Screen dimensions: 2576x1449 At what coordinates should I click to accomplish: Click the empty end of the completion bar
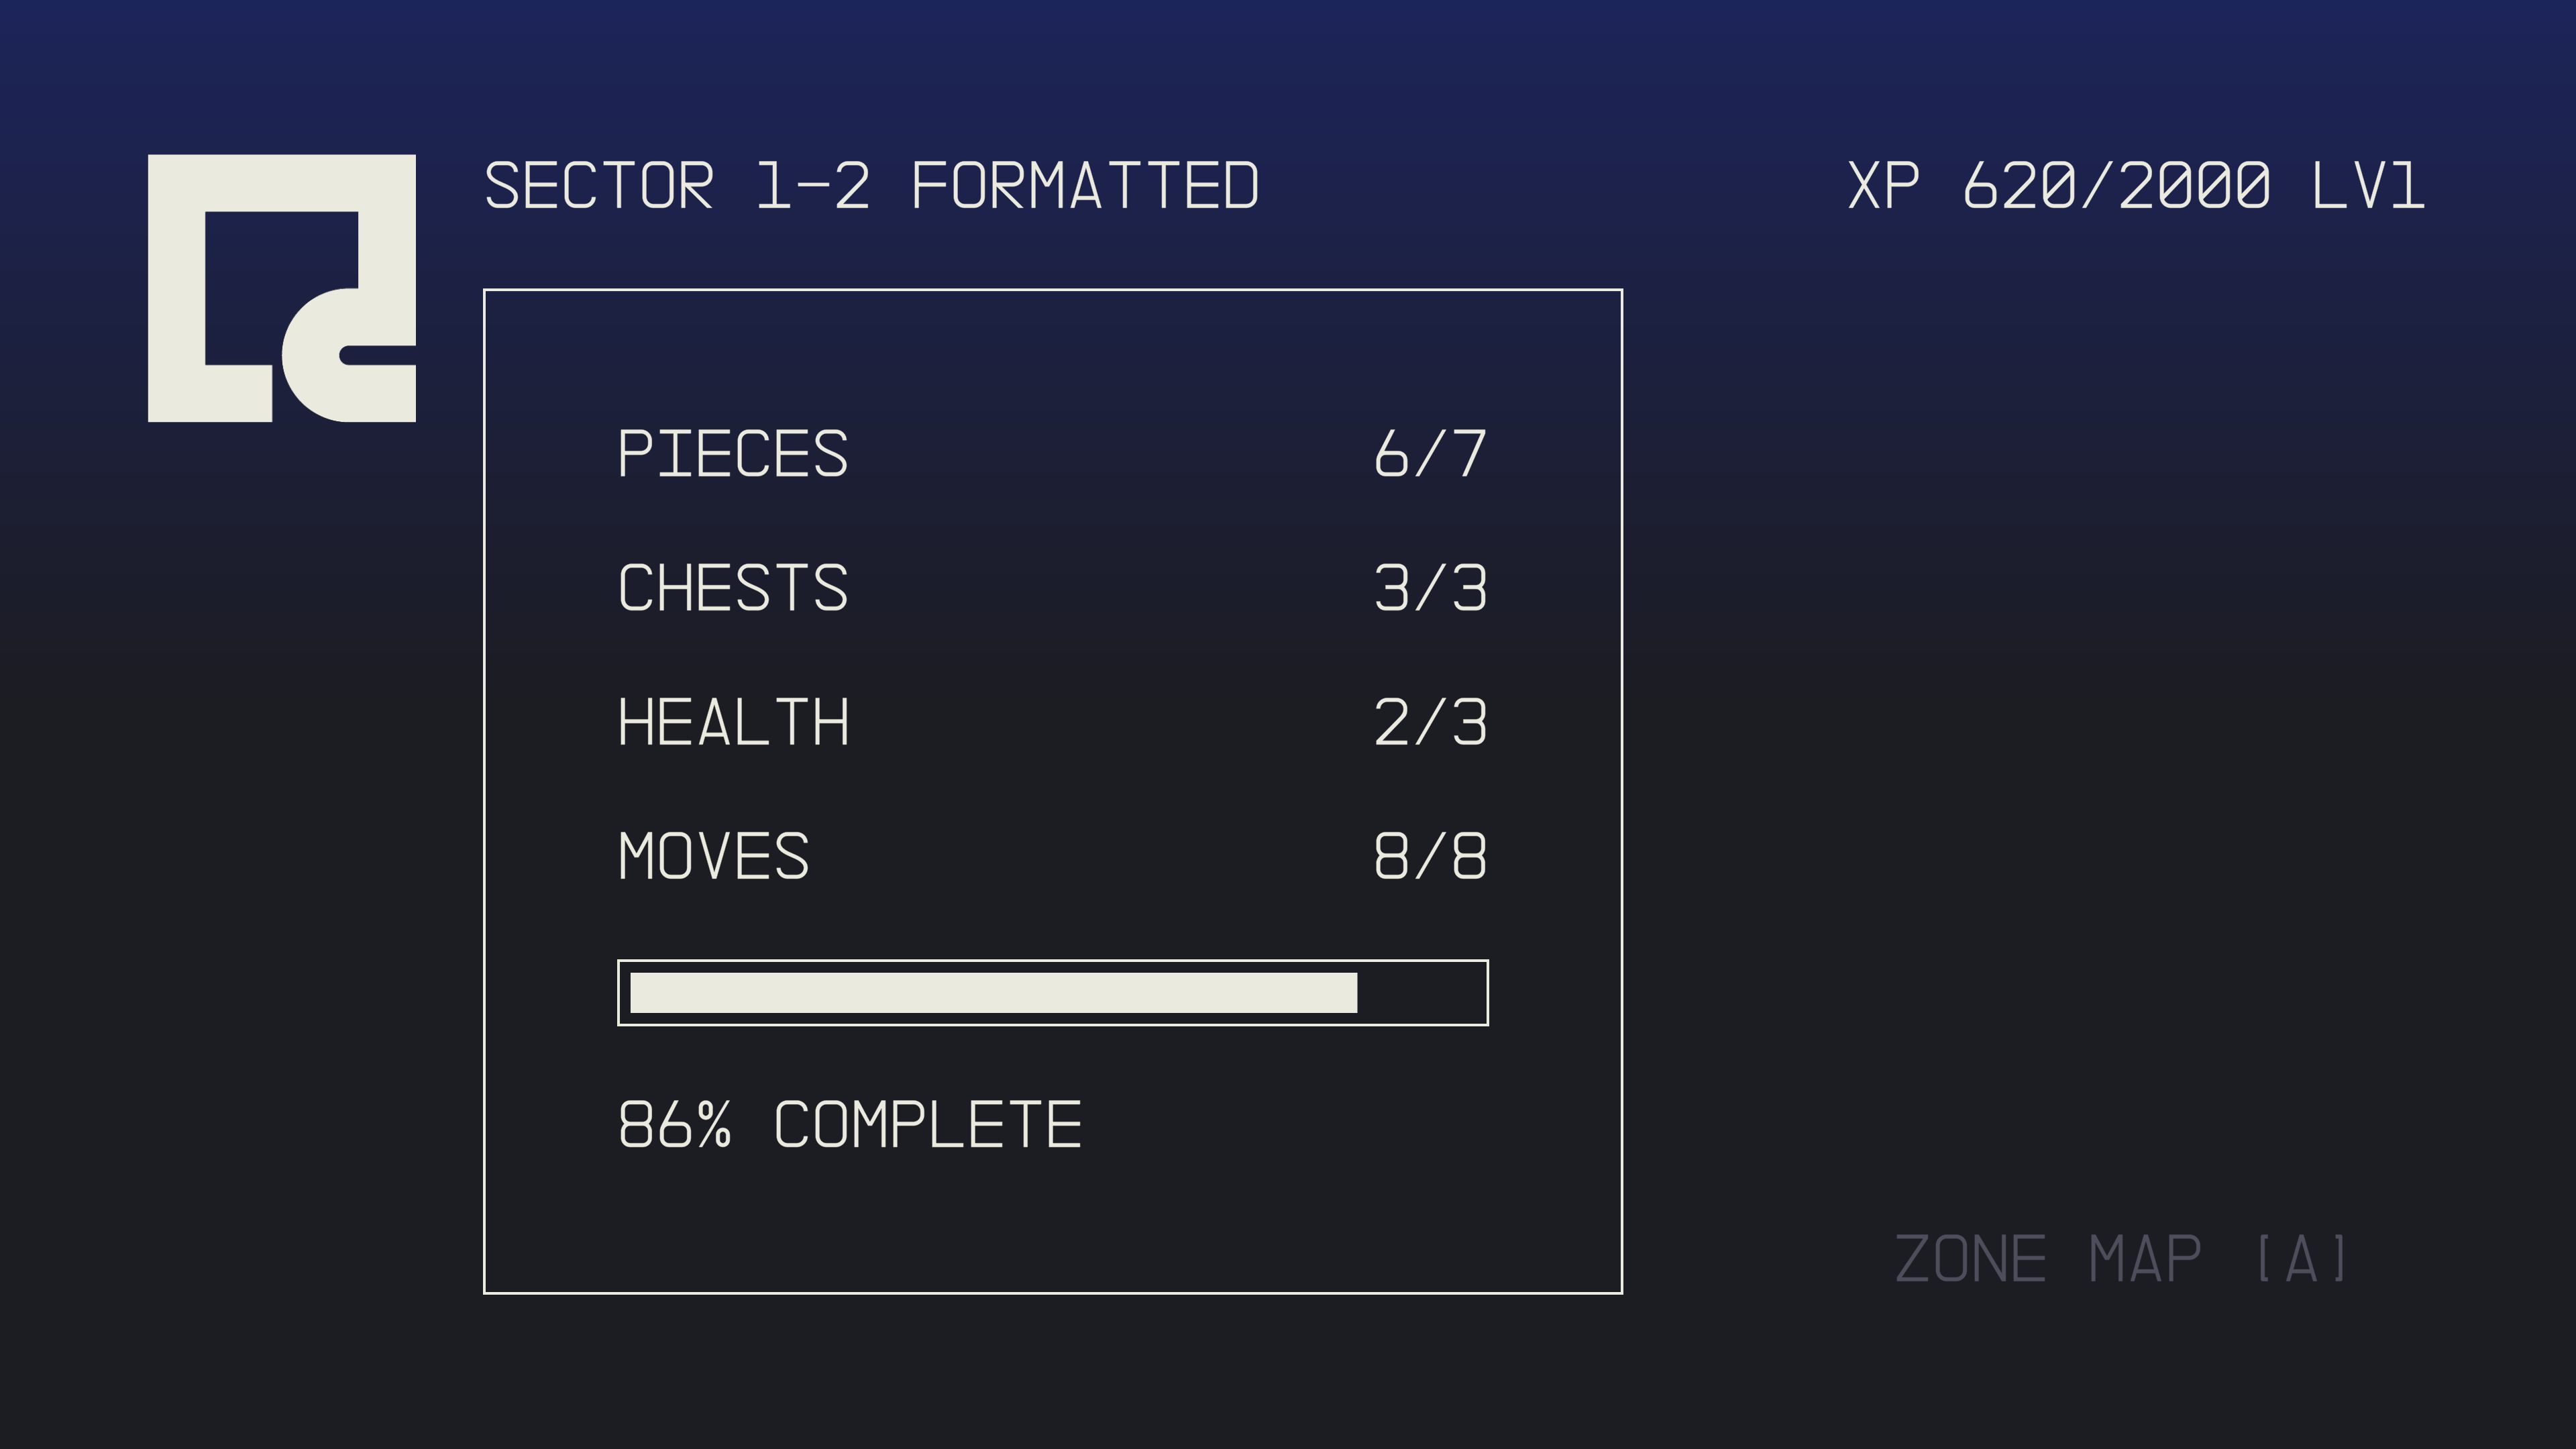(x=1420, y=993)
